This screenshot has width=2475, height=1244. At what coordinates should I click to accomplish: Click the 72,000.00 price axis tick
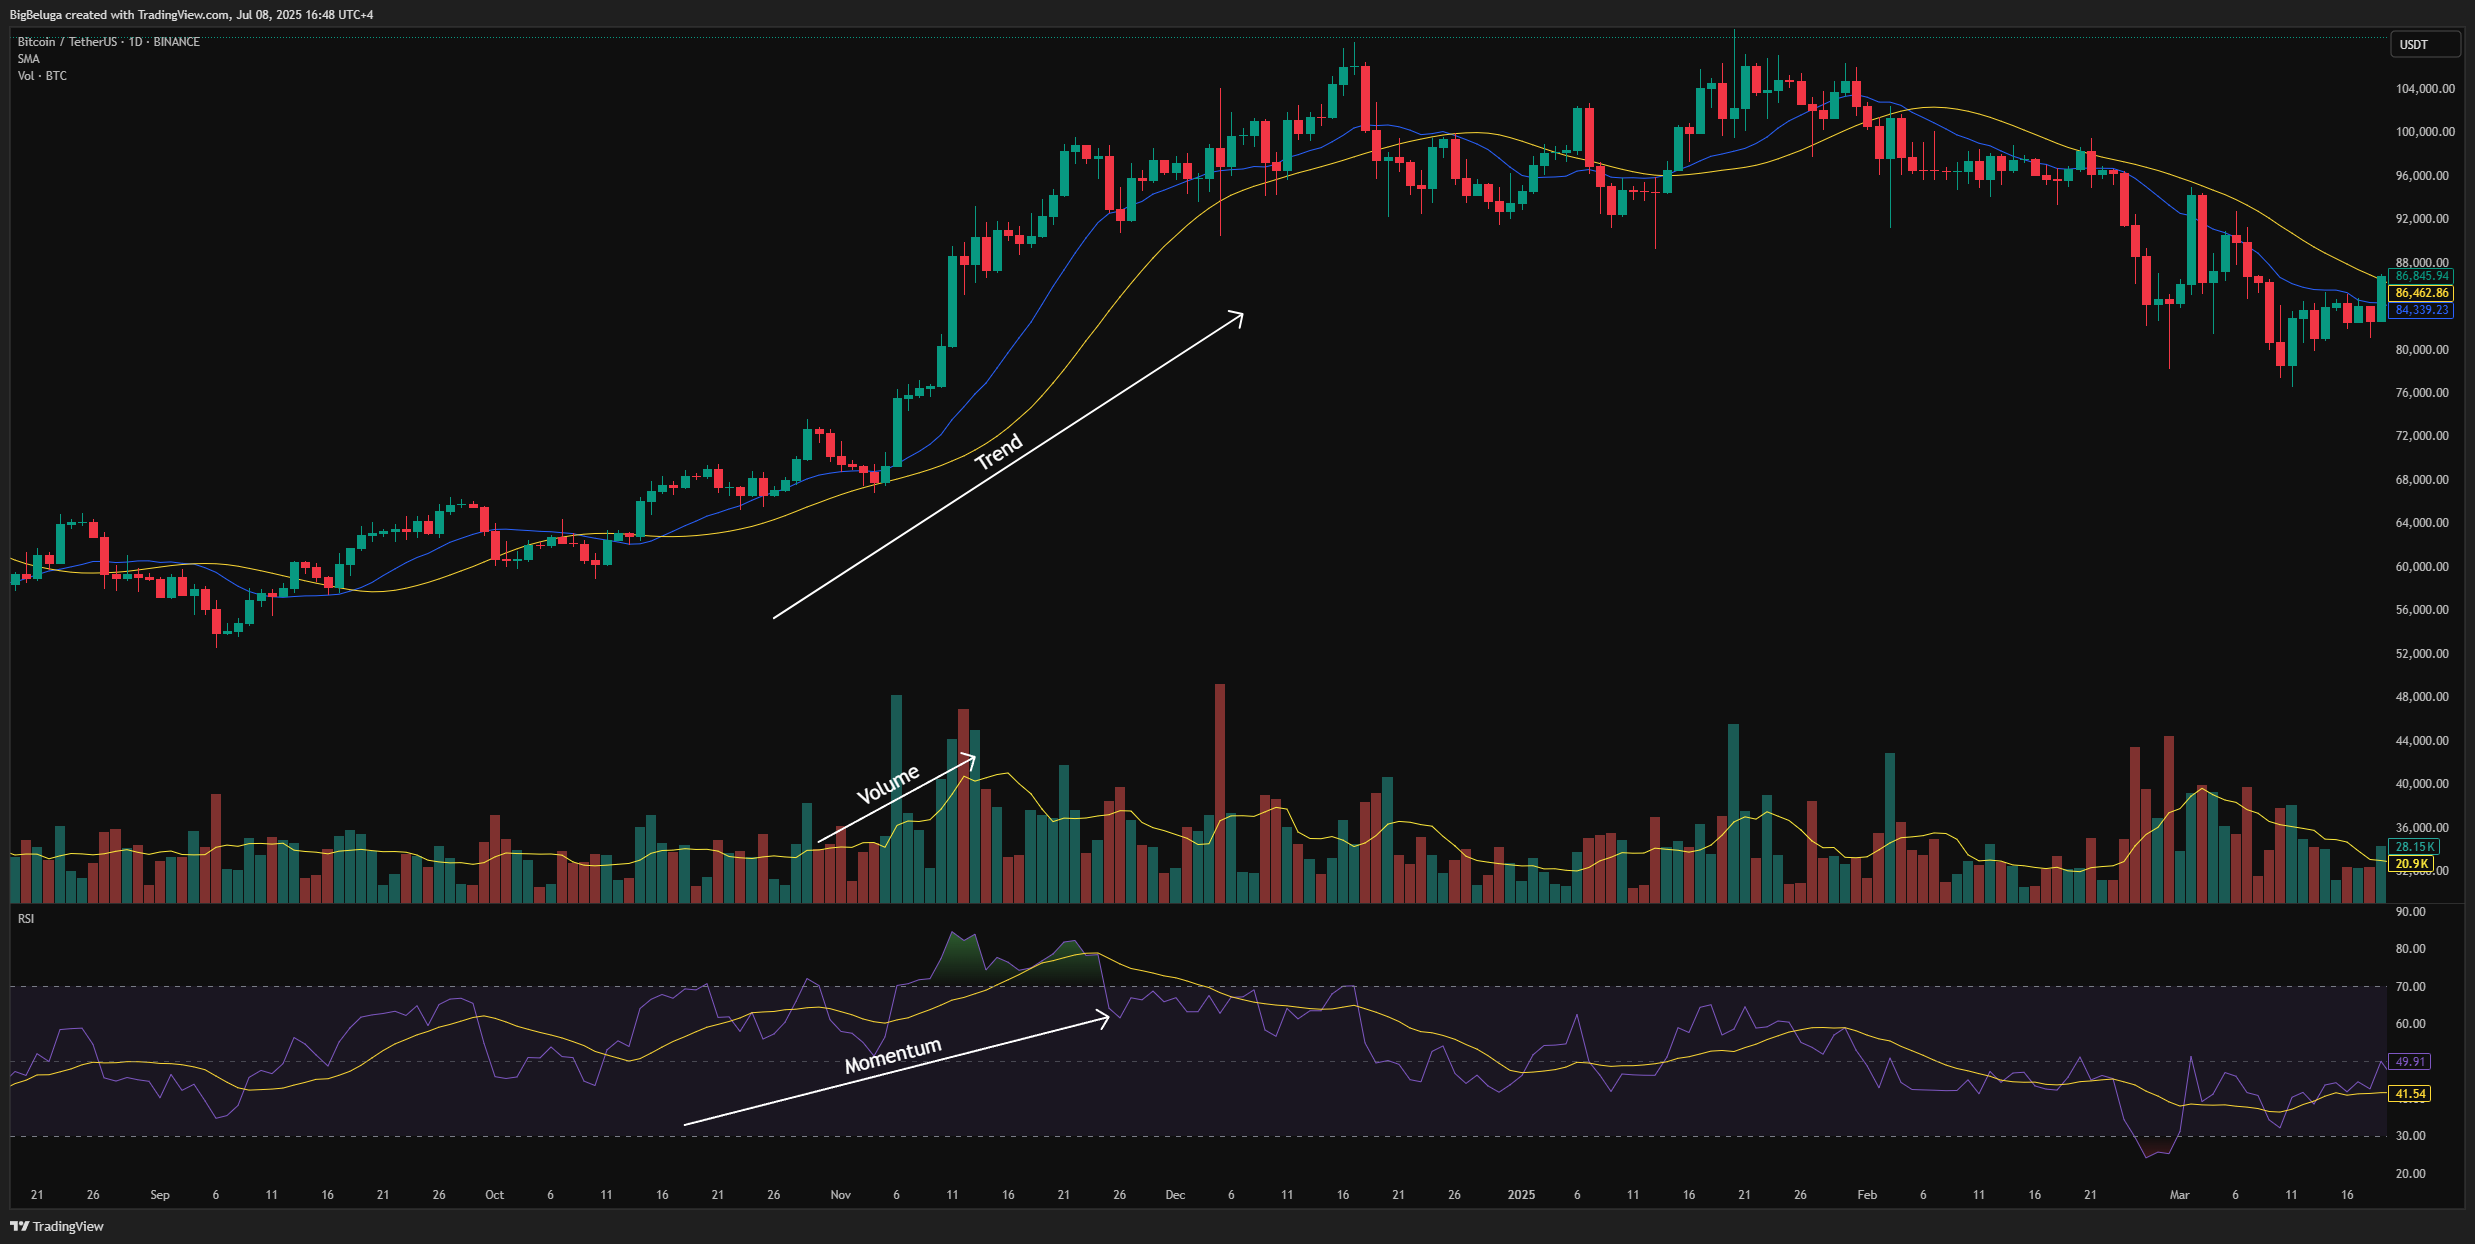(2423, 436)
